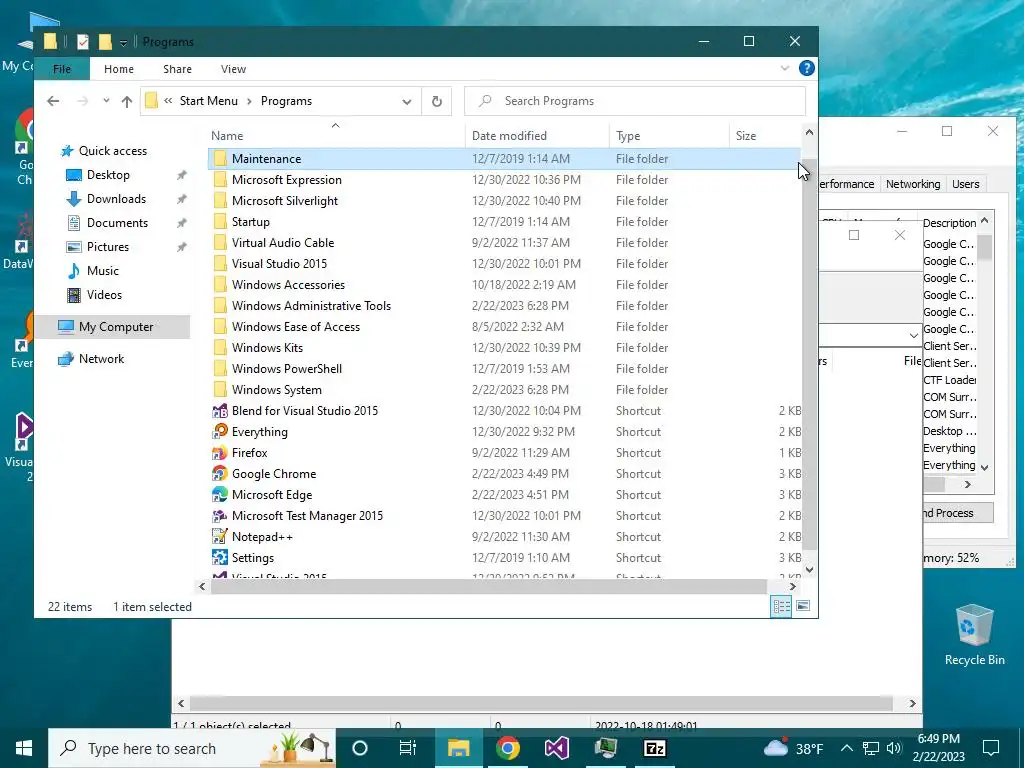Open 7-Zip from the taskbar
This screenshot has width=1024, height=768.
[654, 748]
